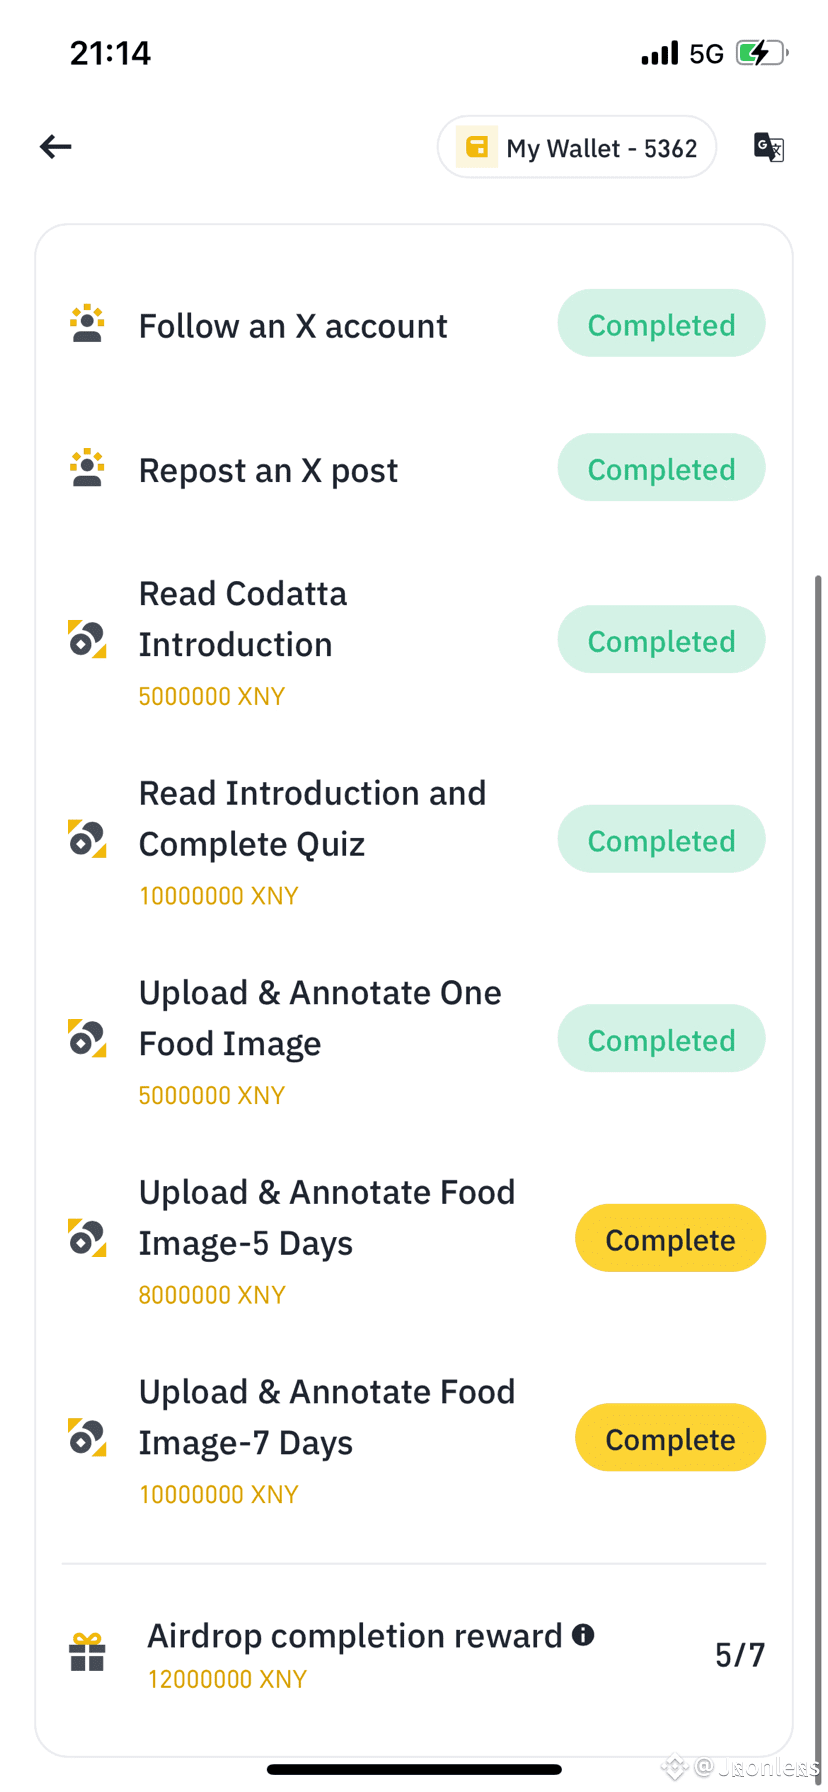This screenshot has width=828, height=1792.
Task: Tap the back arrow icon
Action: click(56, 147)
